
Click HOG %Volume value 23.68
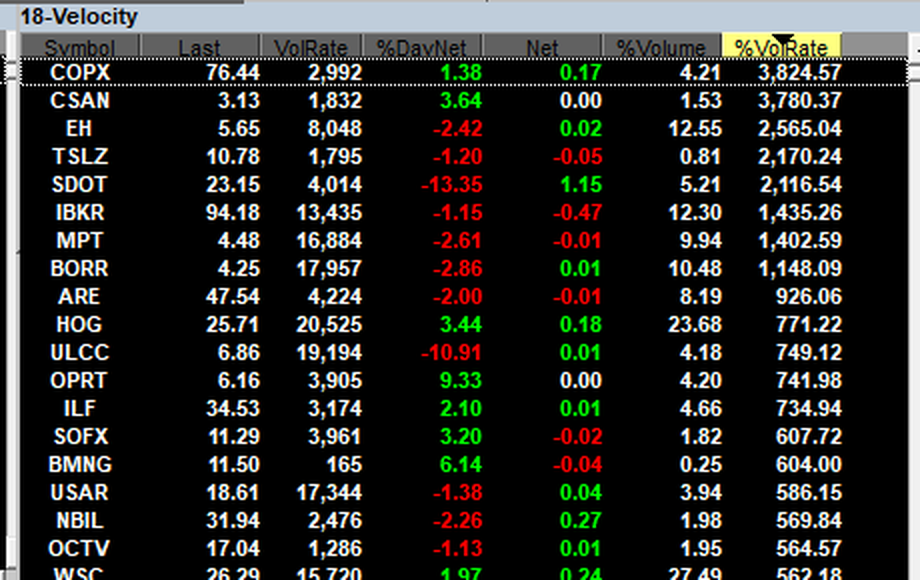pyautogui.click(x=695, y=324)
